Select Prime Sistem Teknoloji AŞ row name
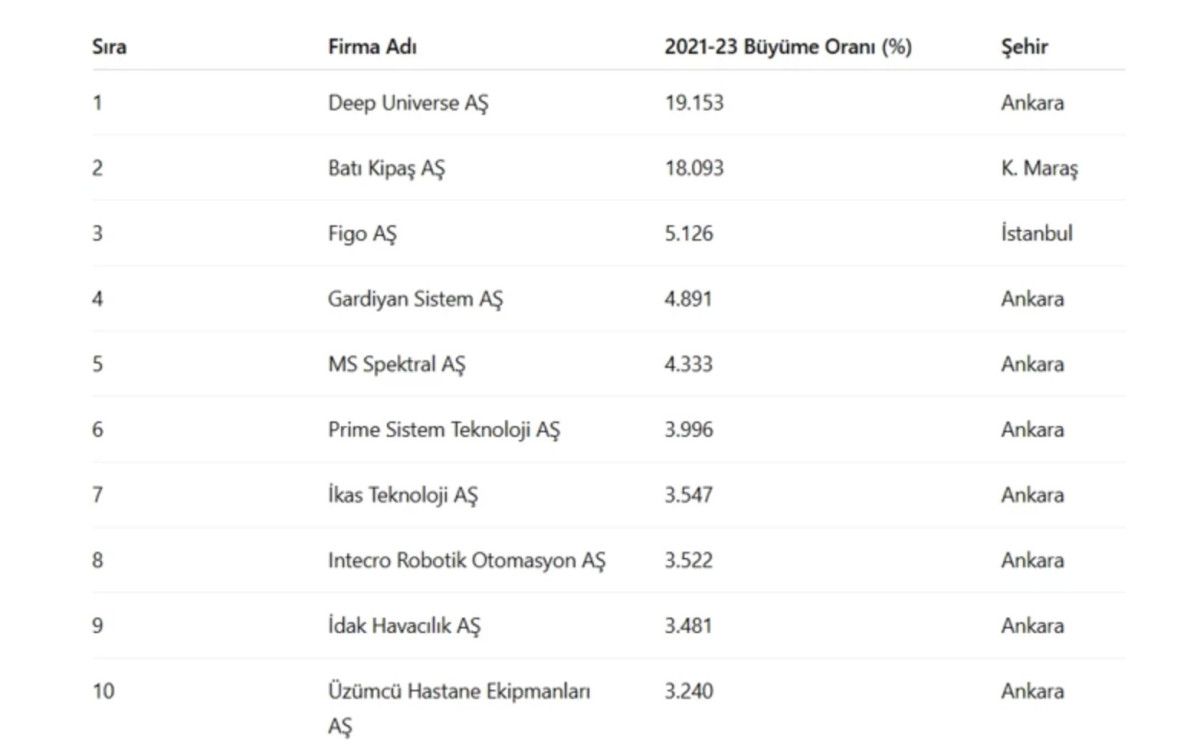Screen dimensions: 1200x748 [443, 430]
